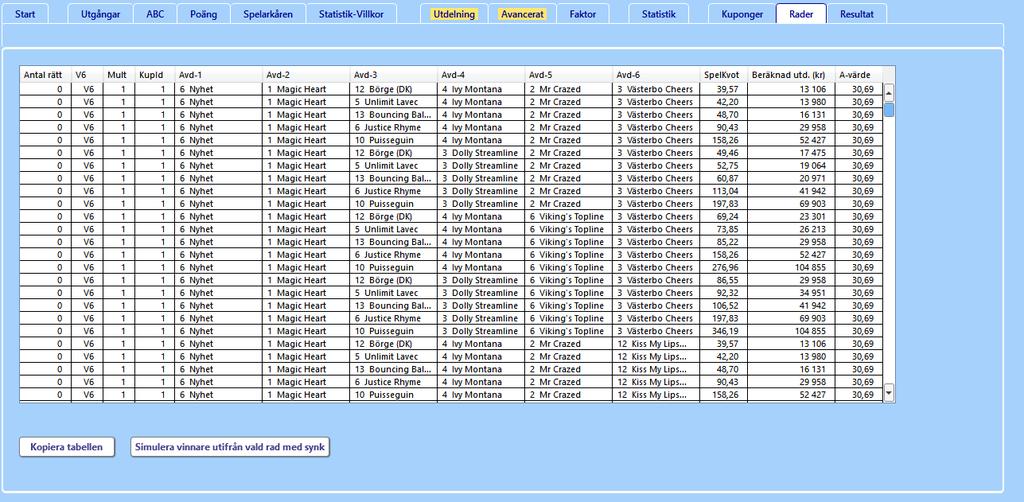Viewport: 1024px width, 502px height.
Task: Sort by A-värde column header
Action: tap(859, 74)
